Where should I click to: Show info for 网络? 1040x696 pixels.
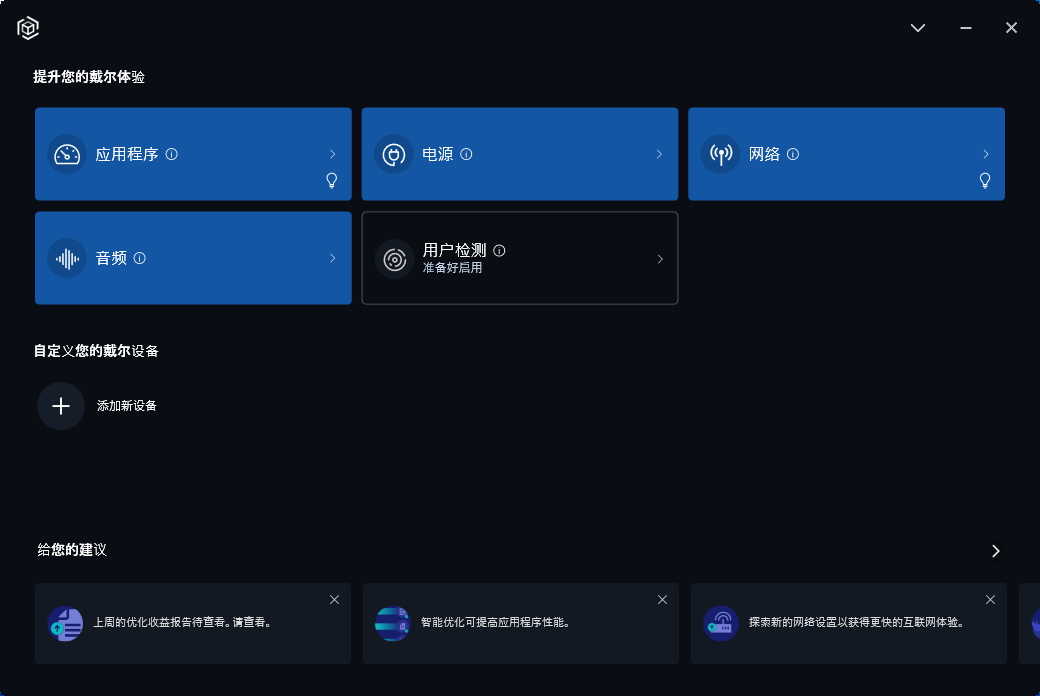pyautogui.click(x=793, y=155)
